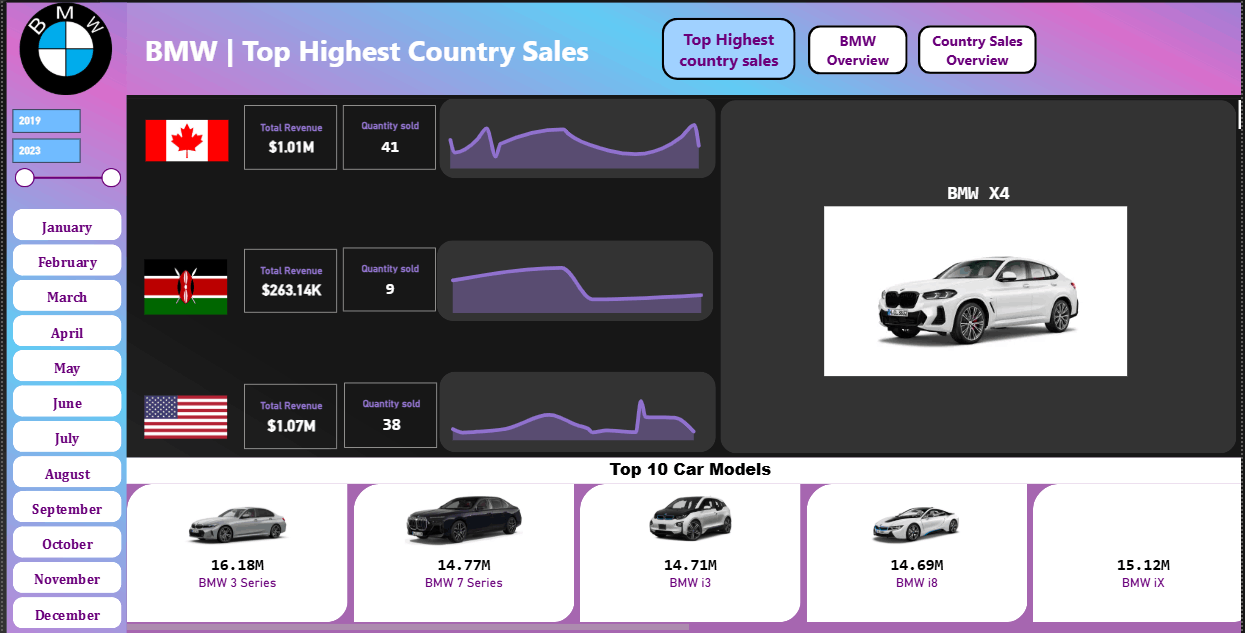Click the BMW X4 car image
The image size is (1245, 633).
[x=975, y=291]
